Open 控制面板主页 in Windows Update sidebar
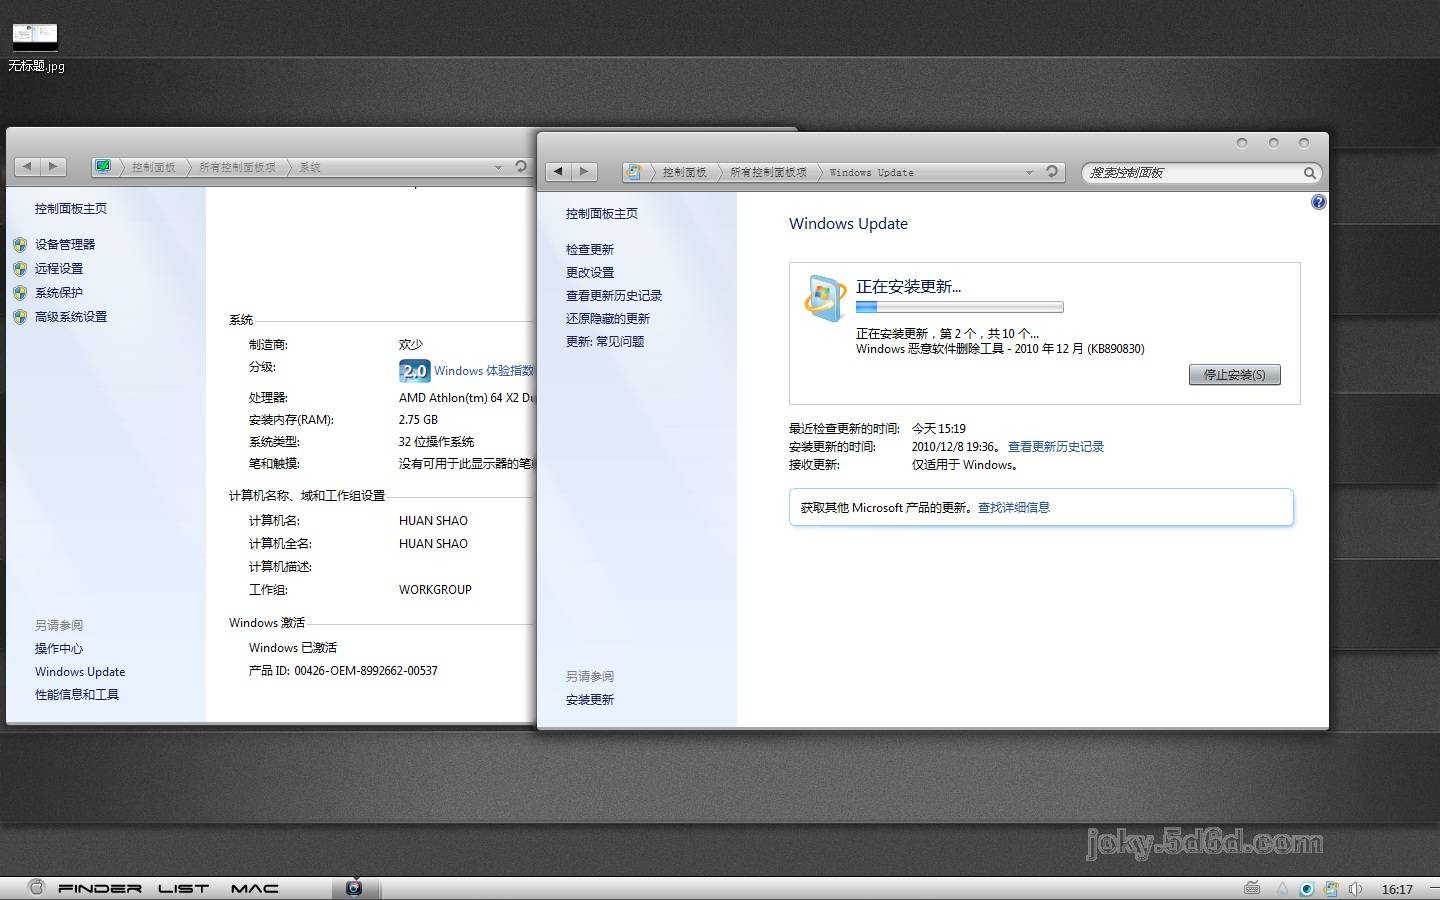Image resolution: width=1440 pixels, height=900 pixels. [602, 214]
